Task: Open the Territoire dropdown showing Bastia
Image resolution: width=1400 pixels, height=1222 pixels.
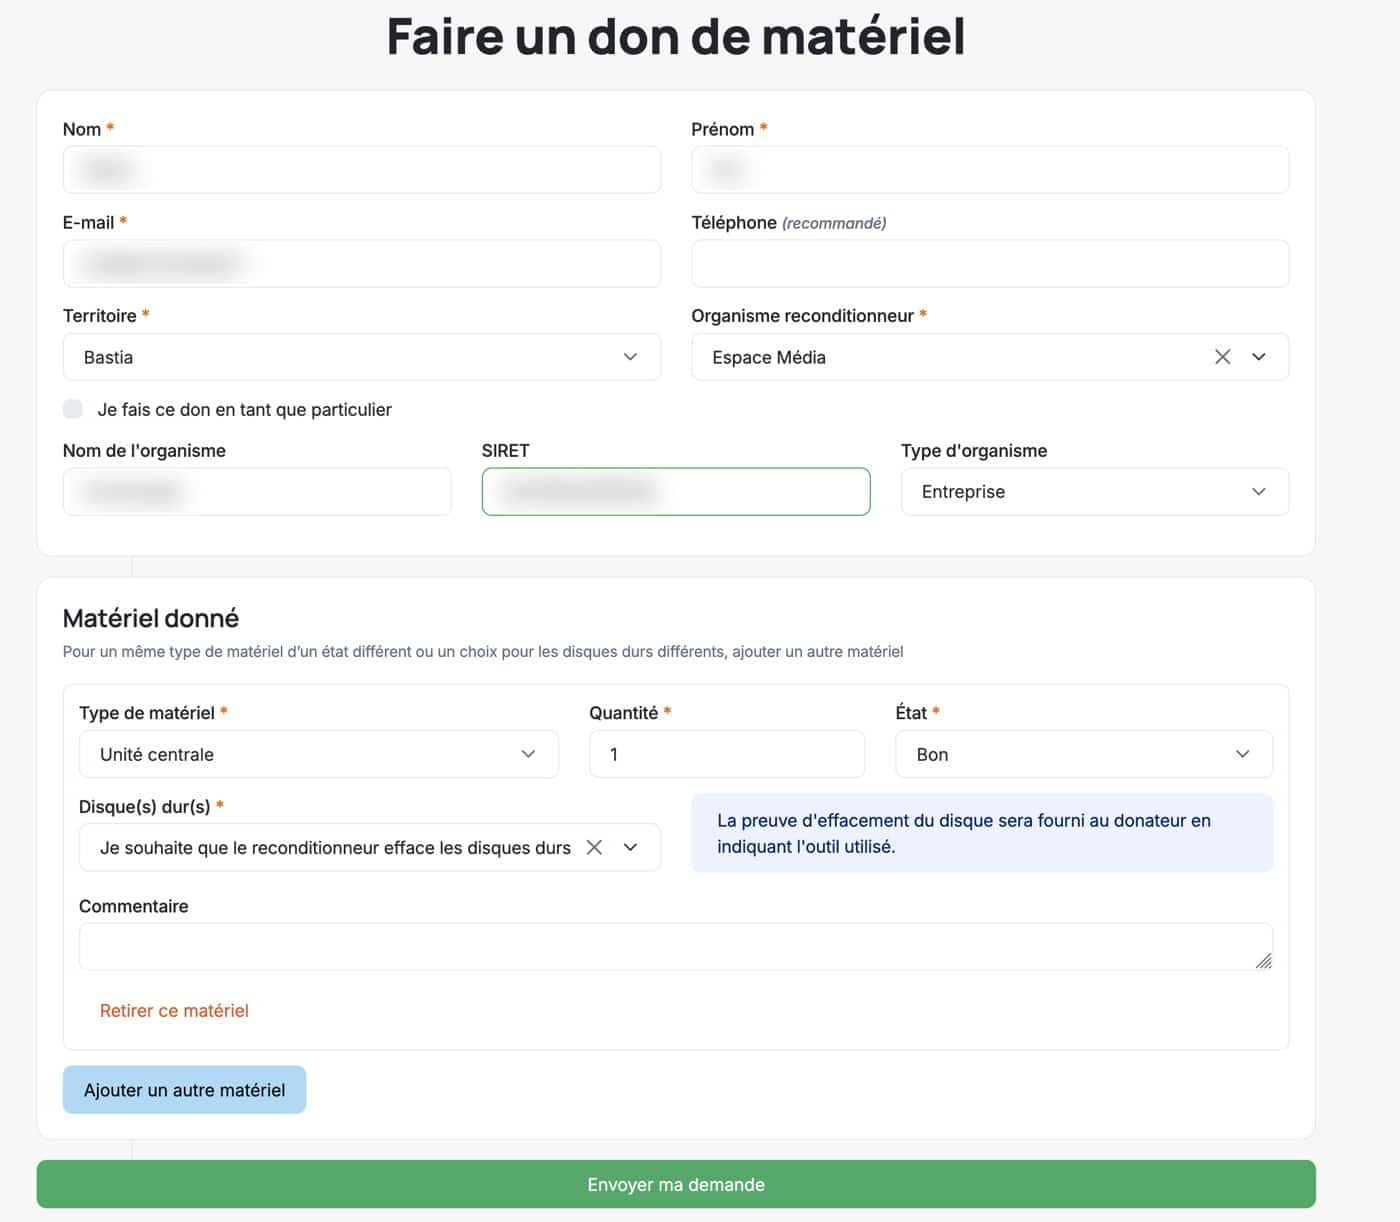Action: tap(362, 357)
